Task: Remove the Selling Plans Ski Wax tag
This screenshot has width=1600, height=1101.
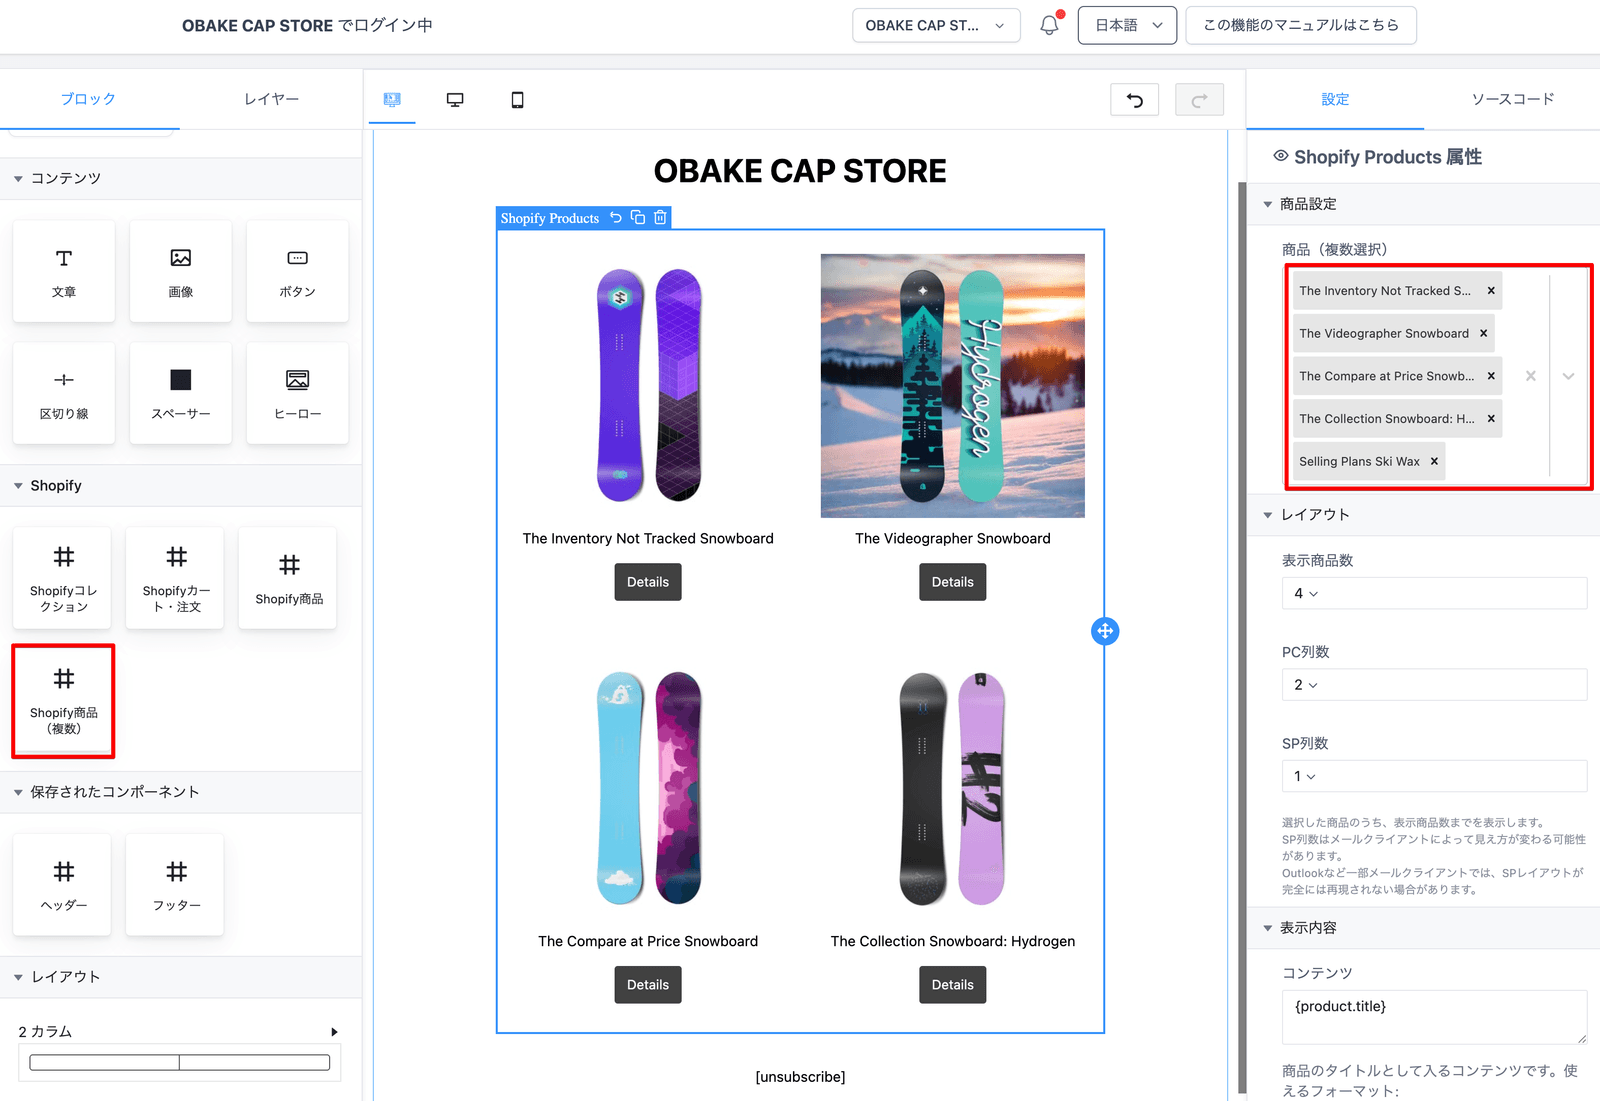Action: click(1434, 461)
